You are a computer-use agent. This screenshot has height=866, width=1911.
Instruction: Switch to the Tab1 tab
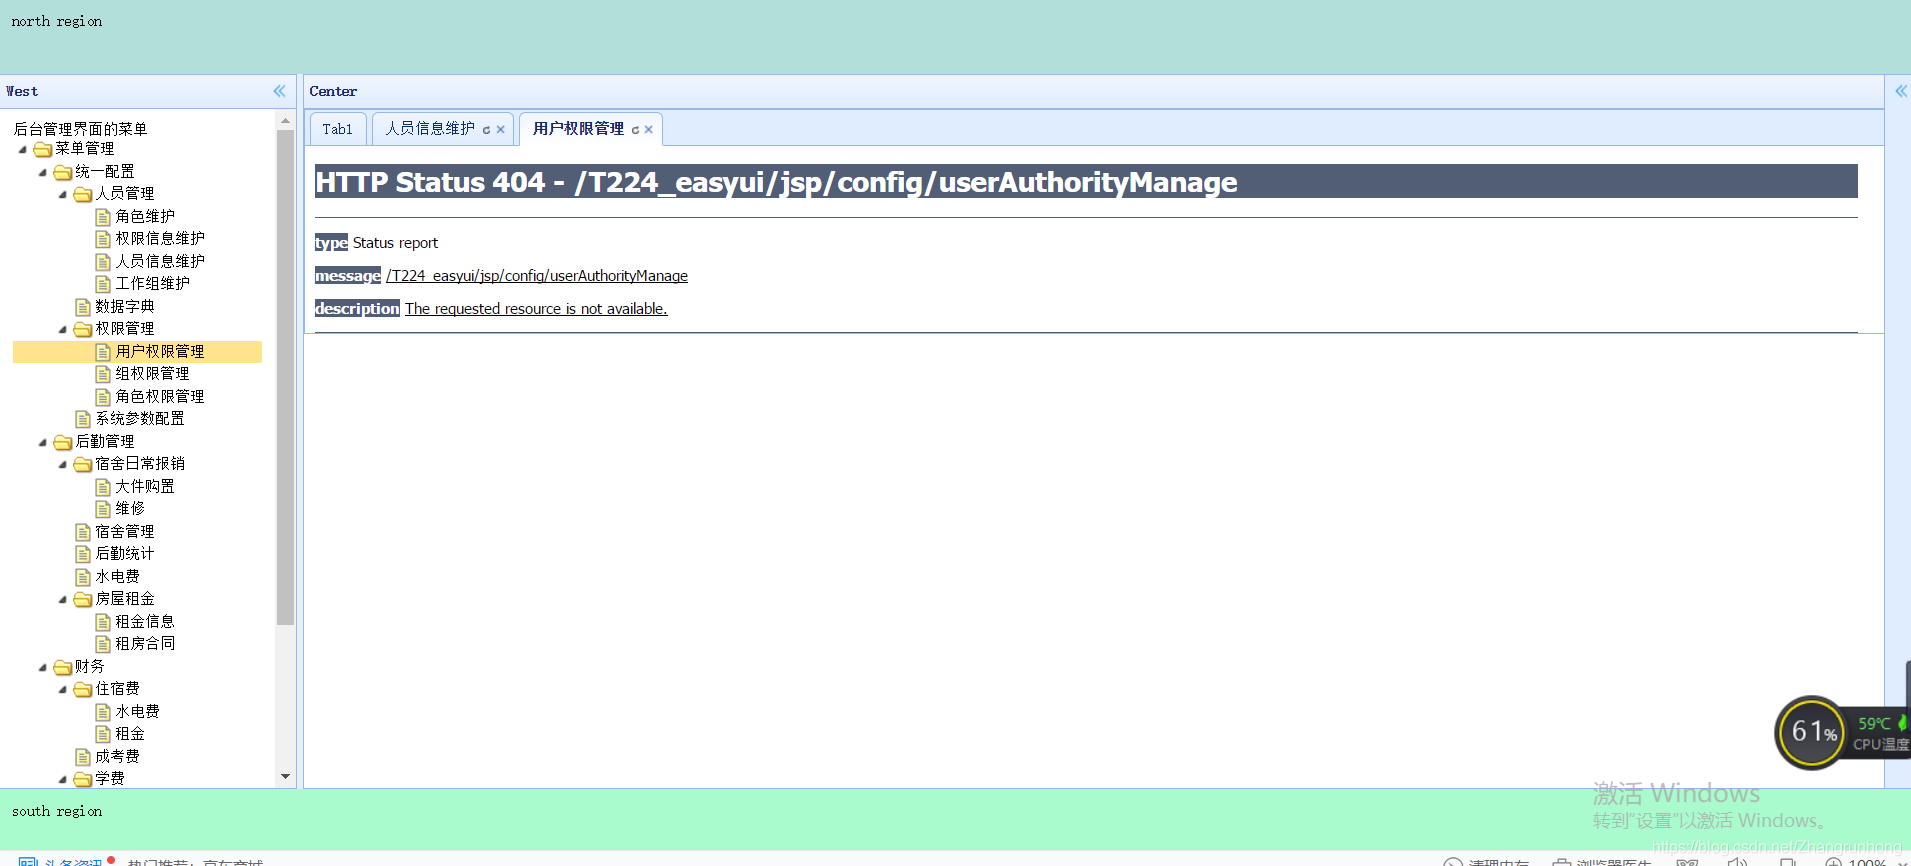pos(338,129)
